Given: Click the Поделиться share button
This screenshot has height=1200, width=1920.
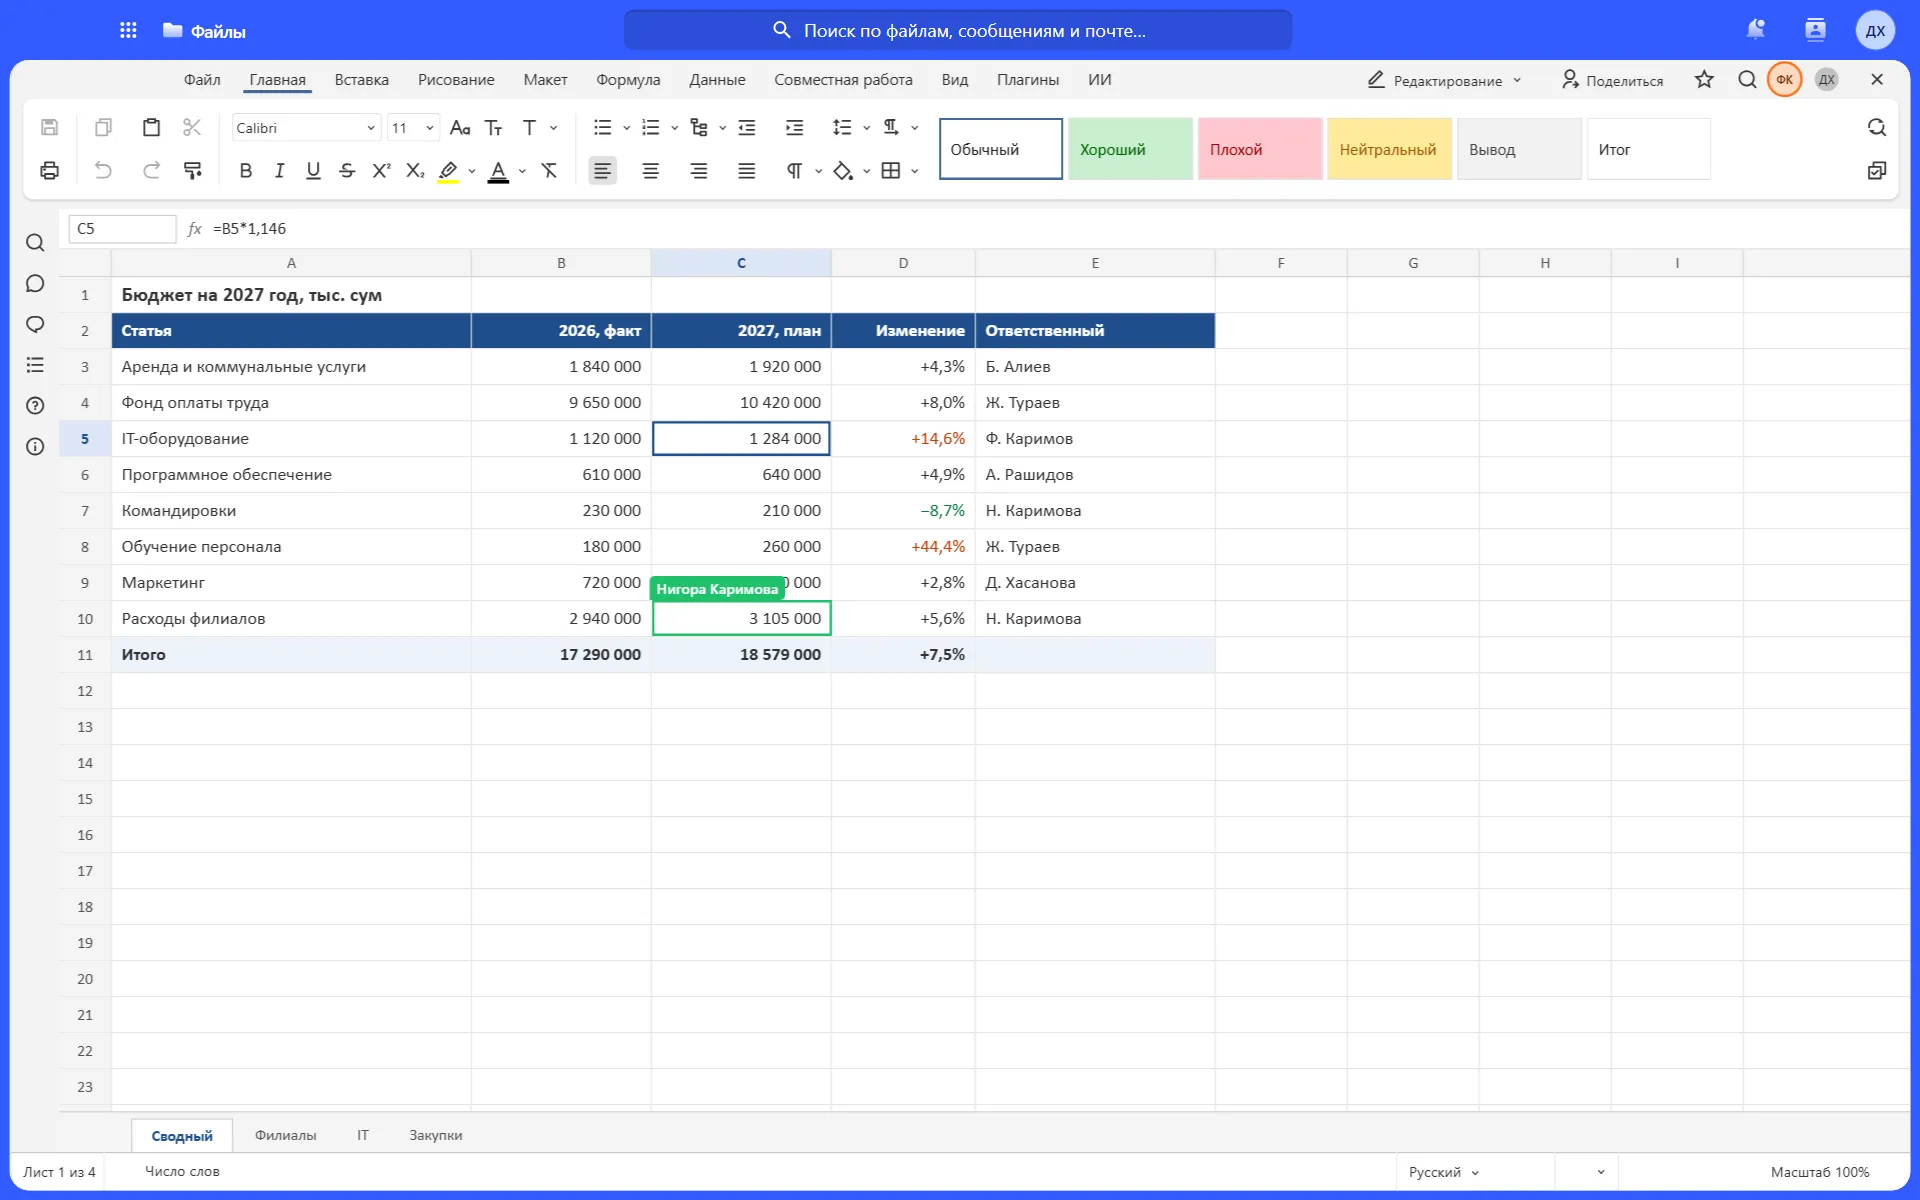Looking at the screenshot, I should tap(1612, 80).
